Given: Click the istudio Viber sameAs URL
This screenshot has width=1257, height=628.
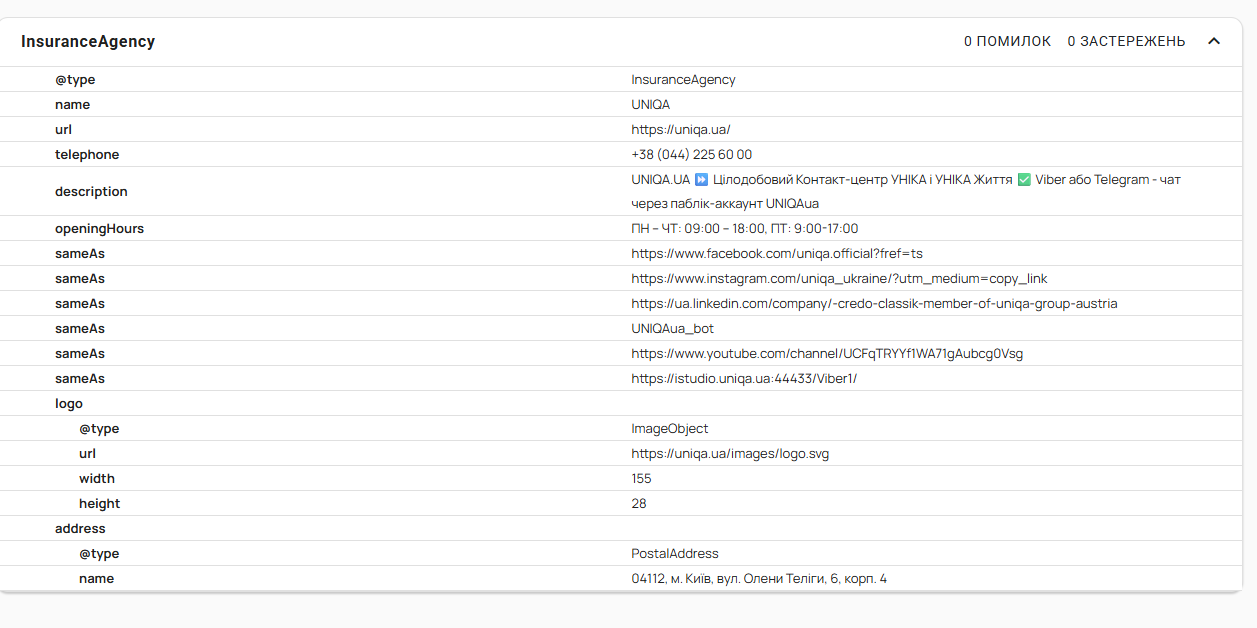Looking at the screenshot, I should 743,379.
